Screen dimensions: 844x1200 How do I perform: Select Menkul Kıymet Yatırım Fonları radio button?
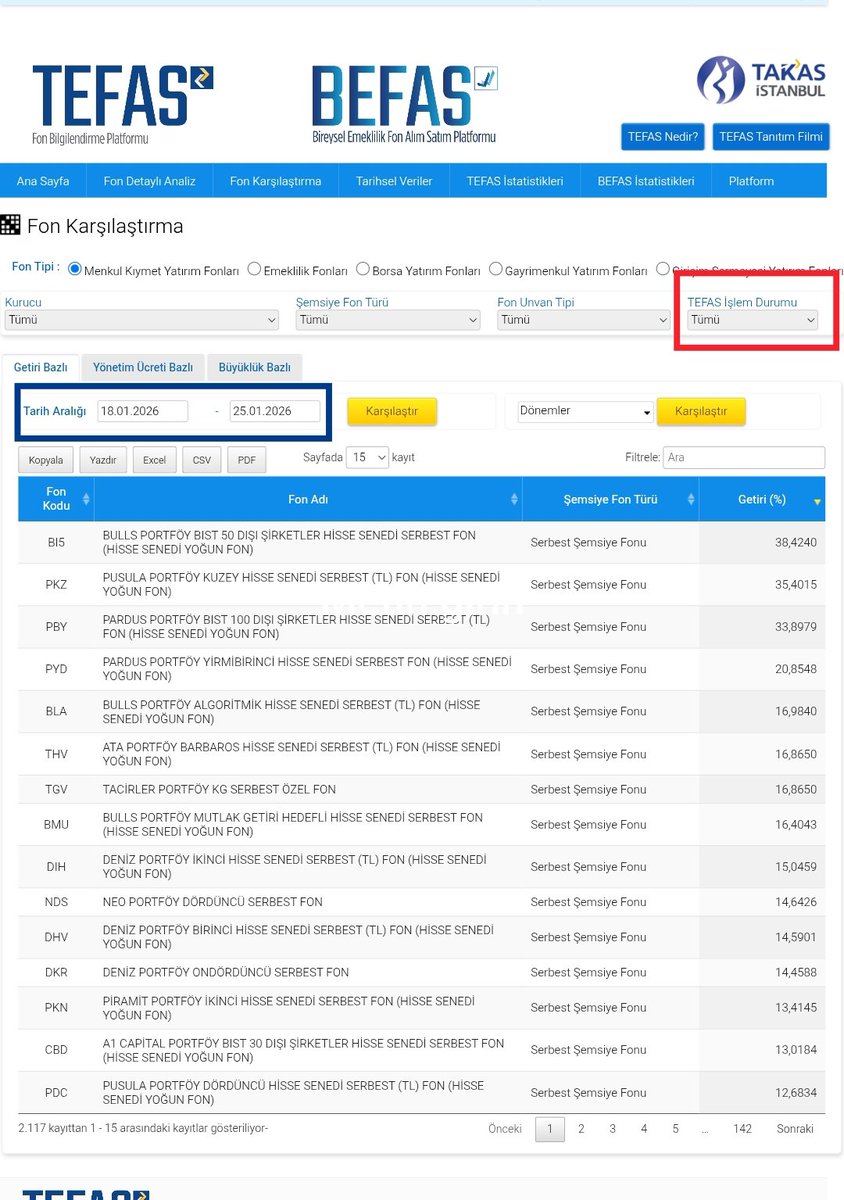tap(75, 270)
